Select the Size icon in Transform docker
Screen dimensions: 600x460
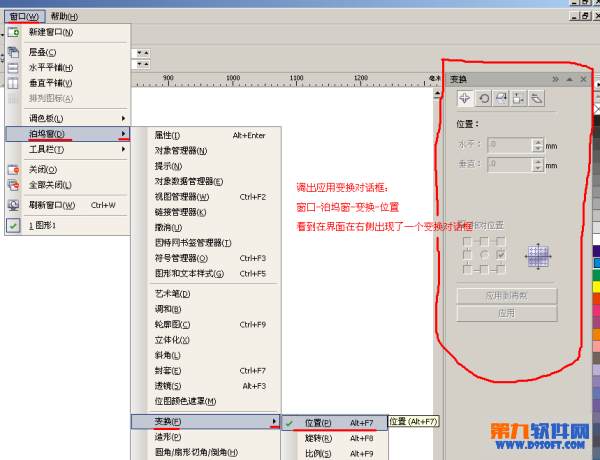(518, 98)
